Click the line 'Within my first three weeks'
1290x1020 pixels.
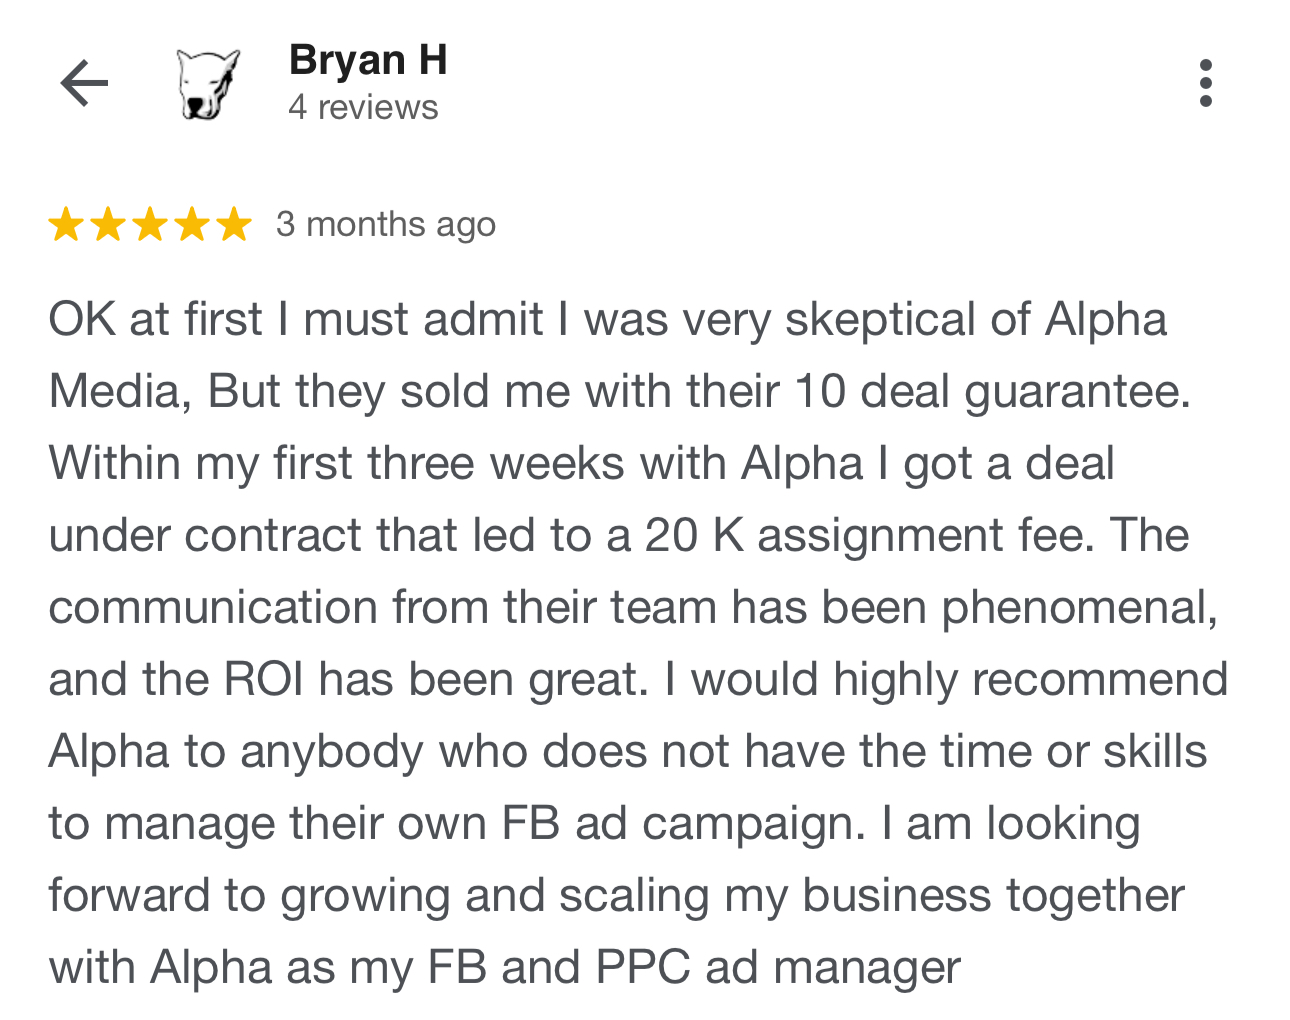tap(581, 464)
